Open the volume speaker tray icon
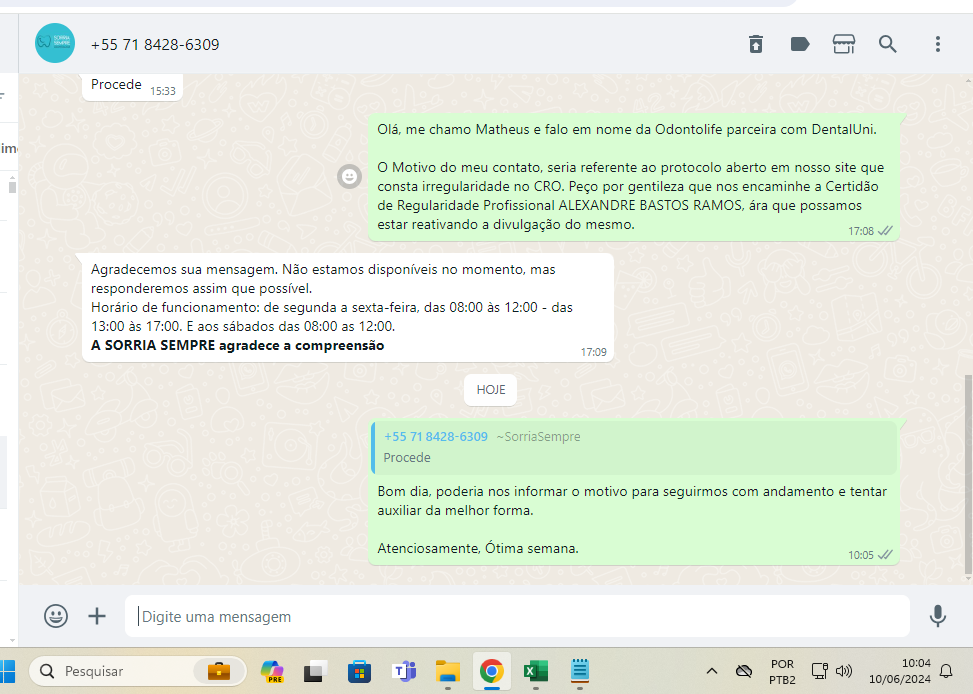The height and width of the screenshot is (694, 973). tap(843, 671)
